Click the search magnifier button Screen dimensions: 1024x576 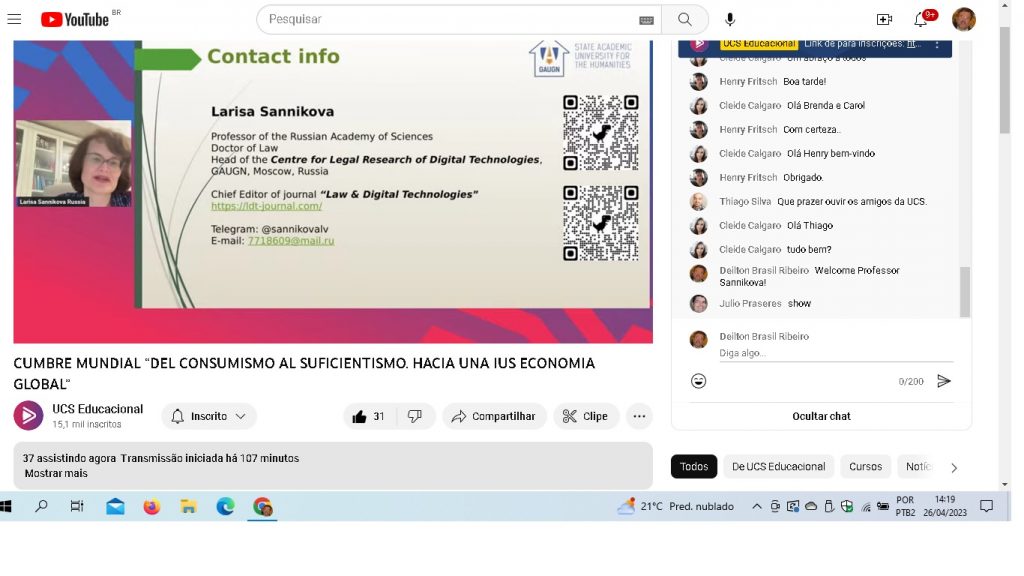click(685, 19)
